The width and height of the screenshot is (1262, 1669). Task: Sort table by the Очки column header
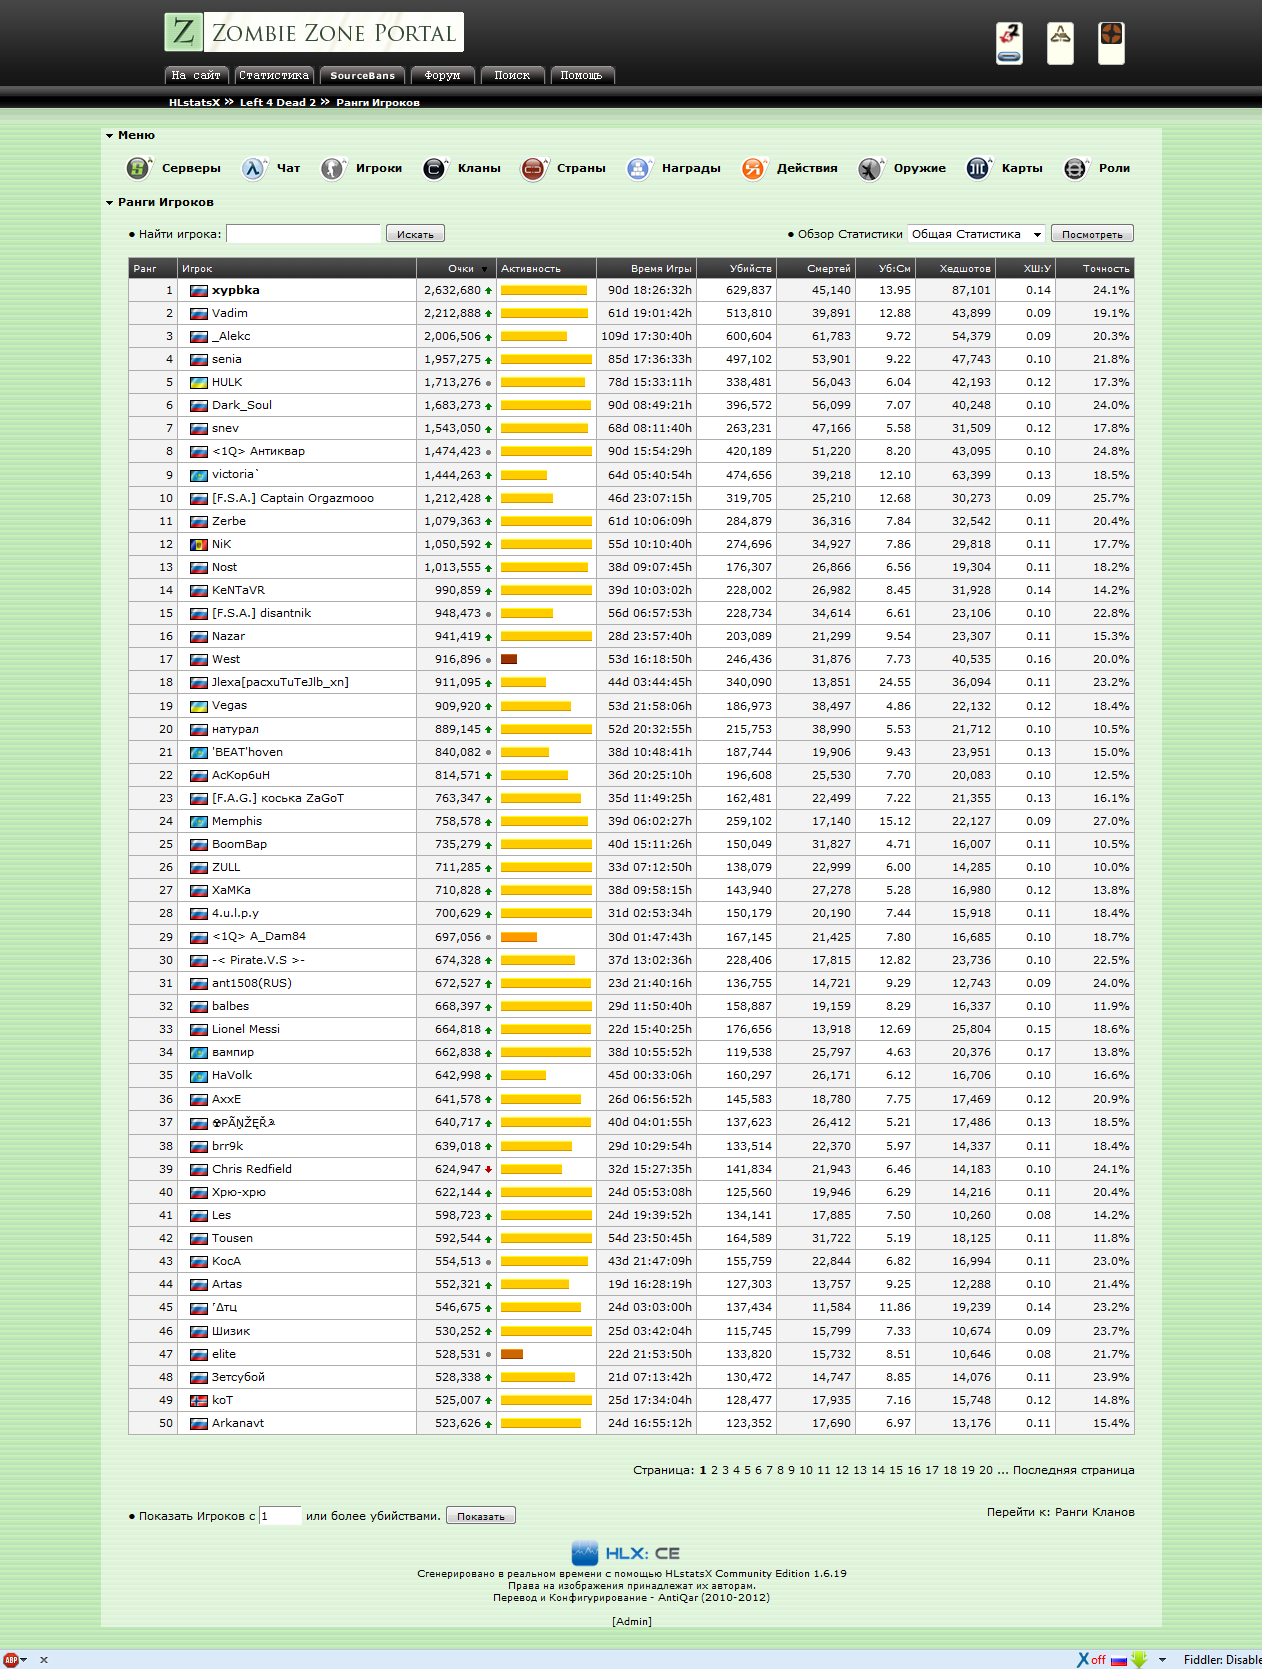tap(461, 269)
